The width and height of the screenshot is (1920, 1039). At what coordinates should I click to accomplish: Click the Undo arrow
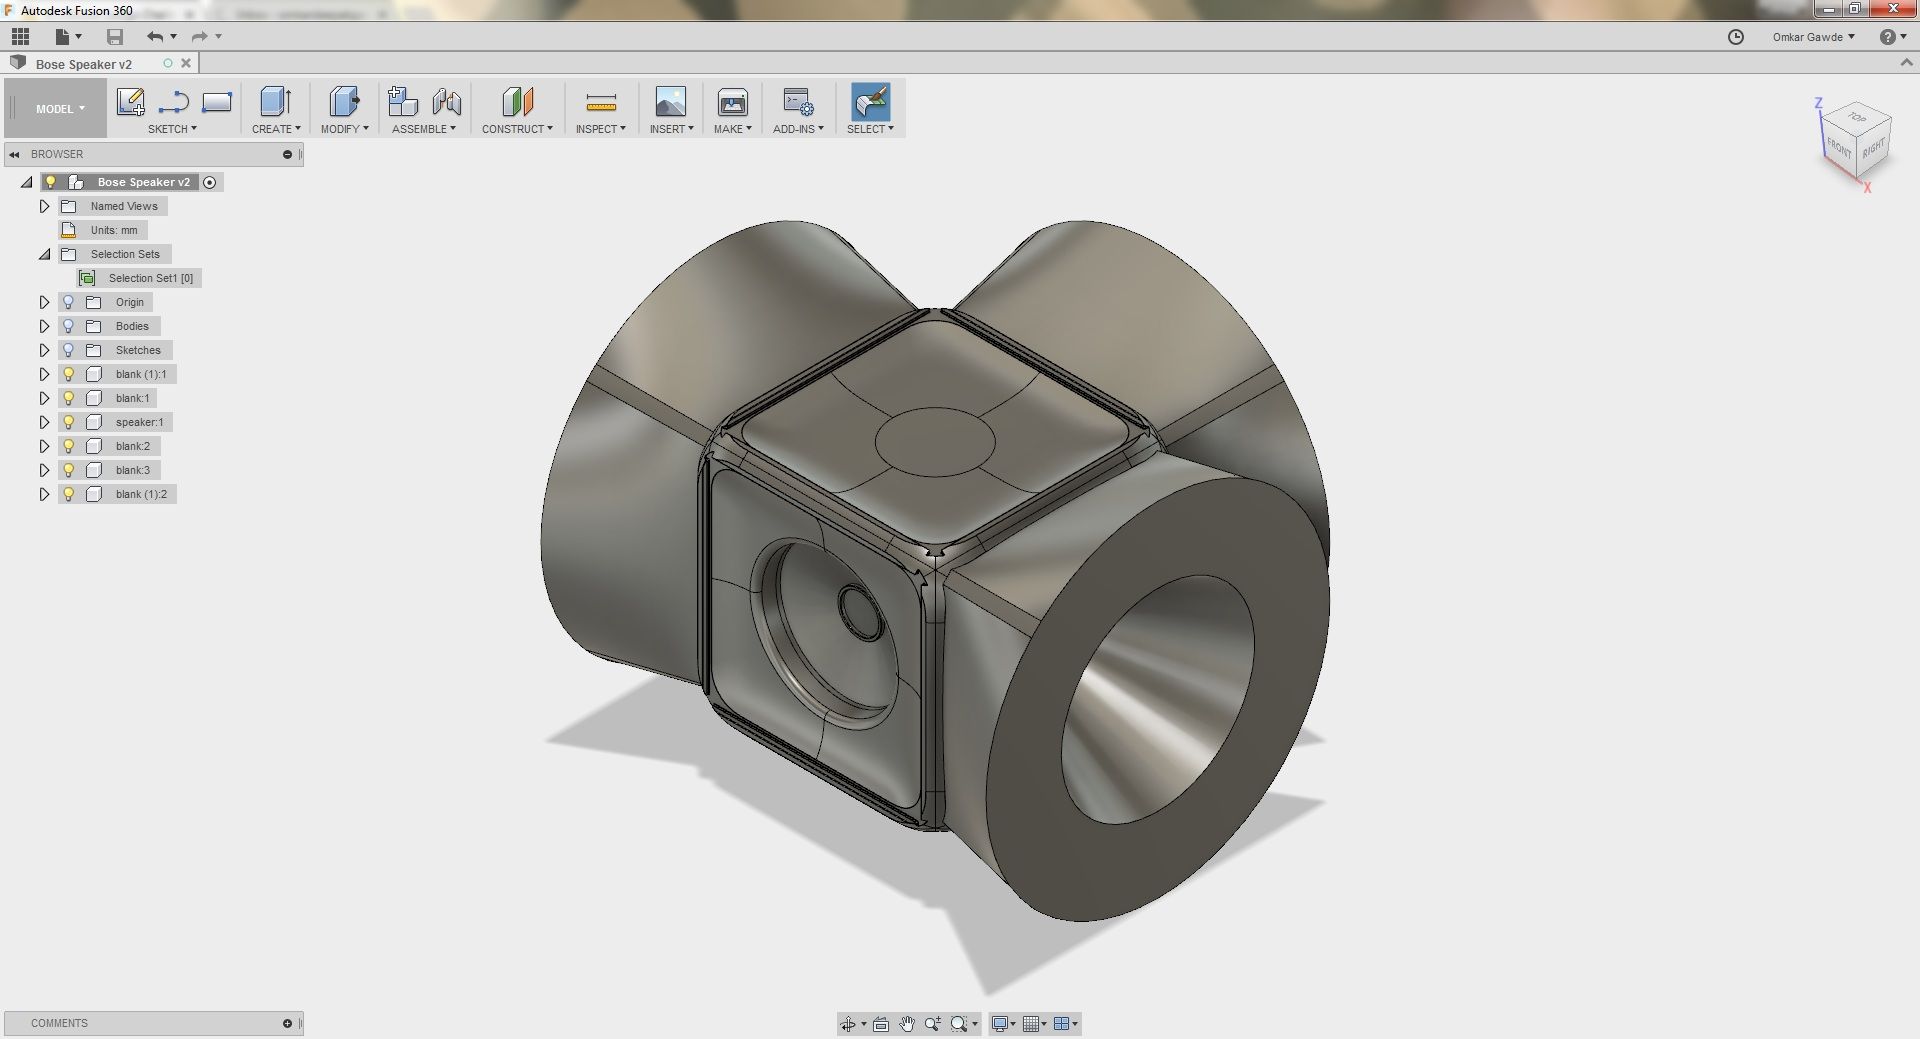[155, 37]
